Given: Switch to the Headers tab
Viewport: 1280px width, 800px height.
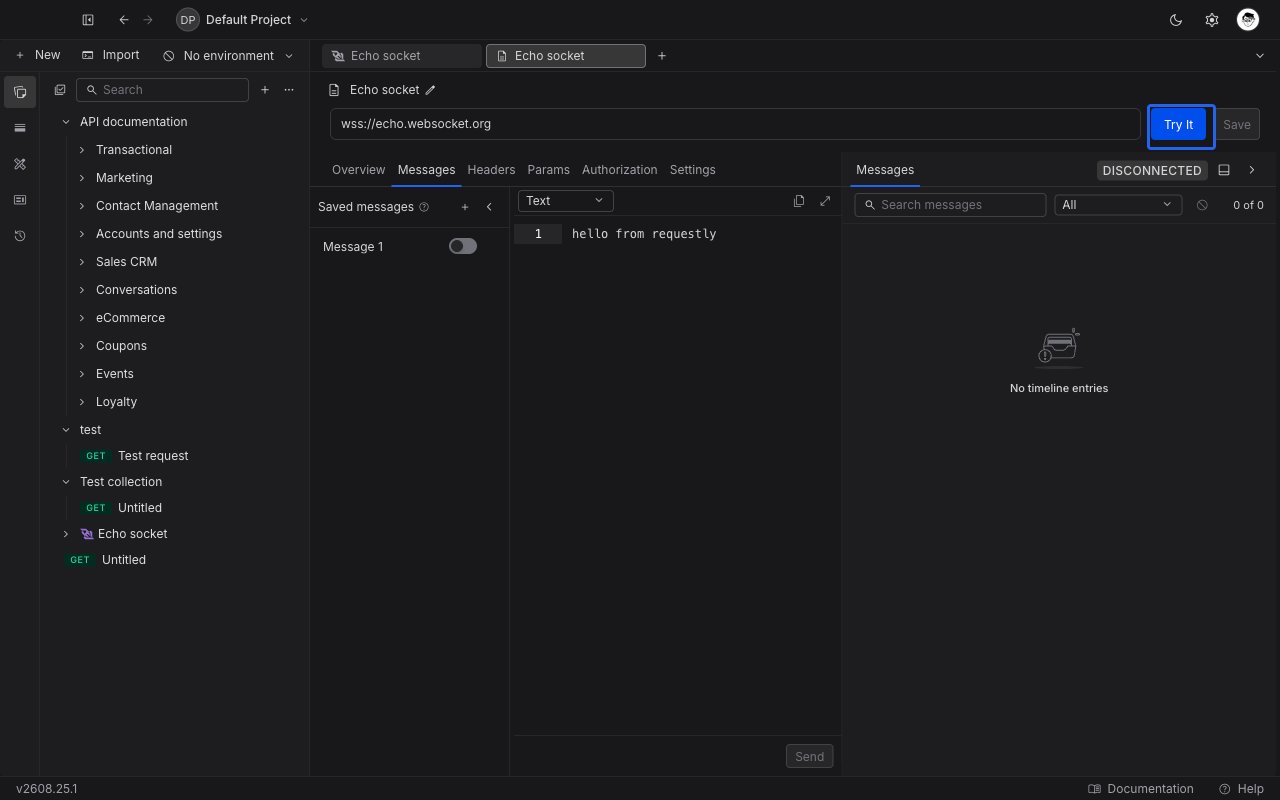Looking at the screenshot, I should 491,170.
